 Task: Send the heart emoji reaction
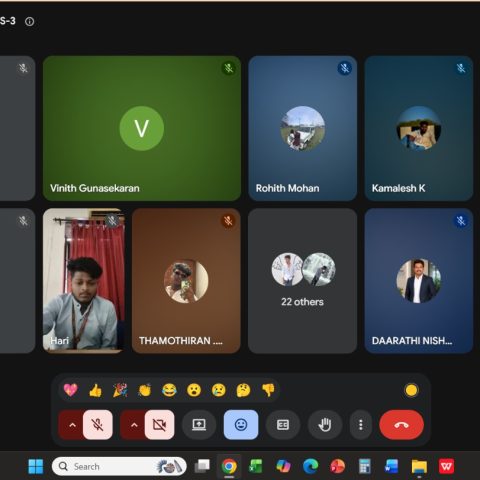[71, 390]
